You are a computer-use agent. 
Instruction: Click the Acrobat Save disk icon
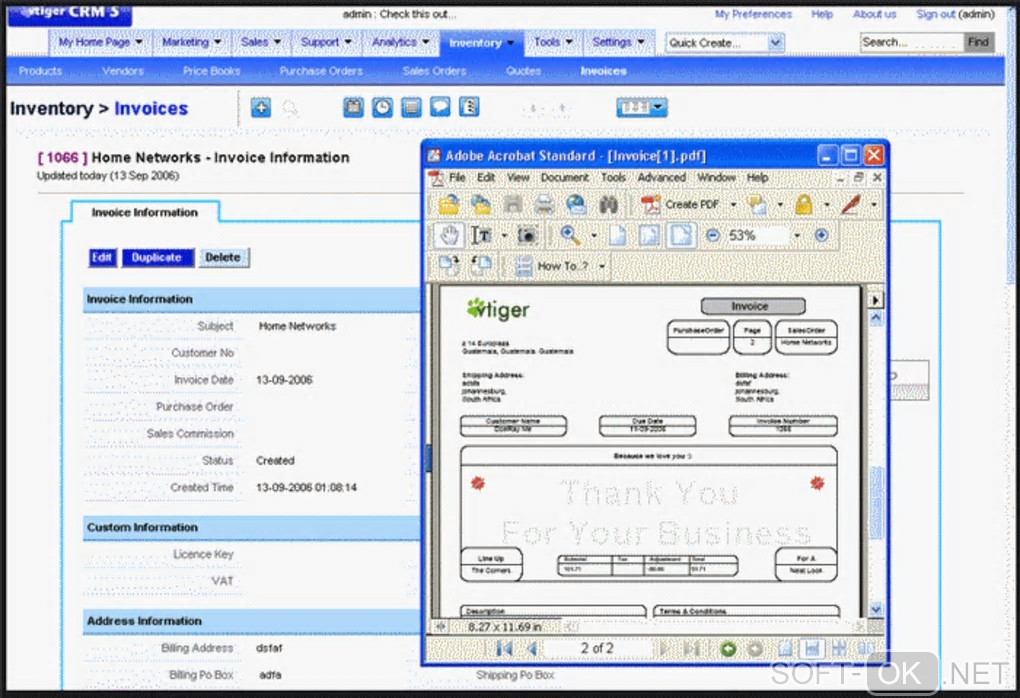513,205
